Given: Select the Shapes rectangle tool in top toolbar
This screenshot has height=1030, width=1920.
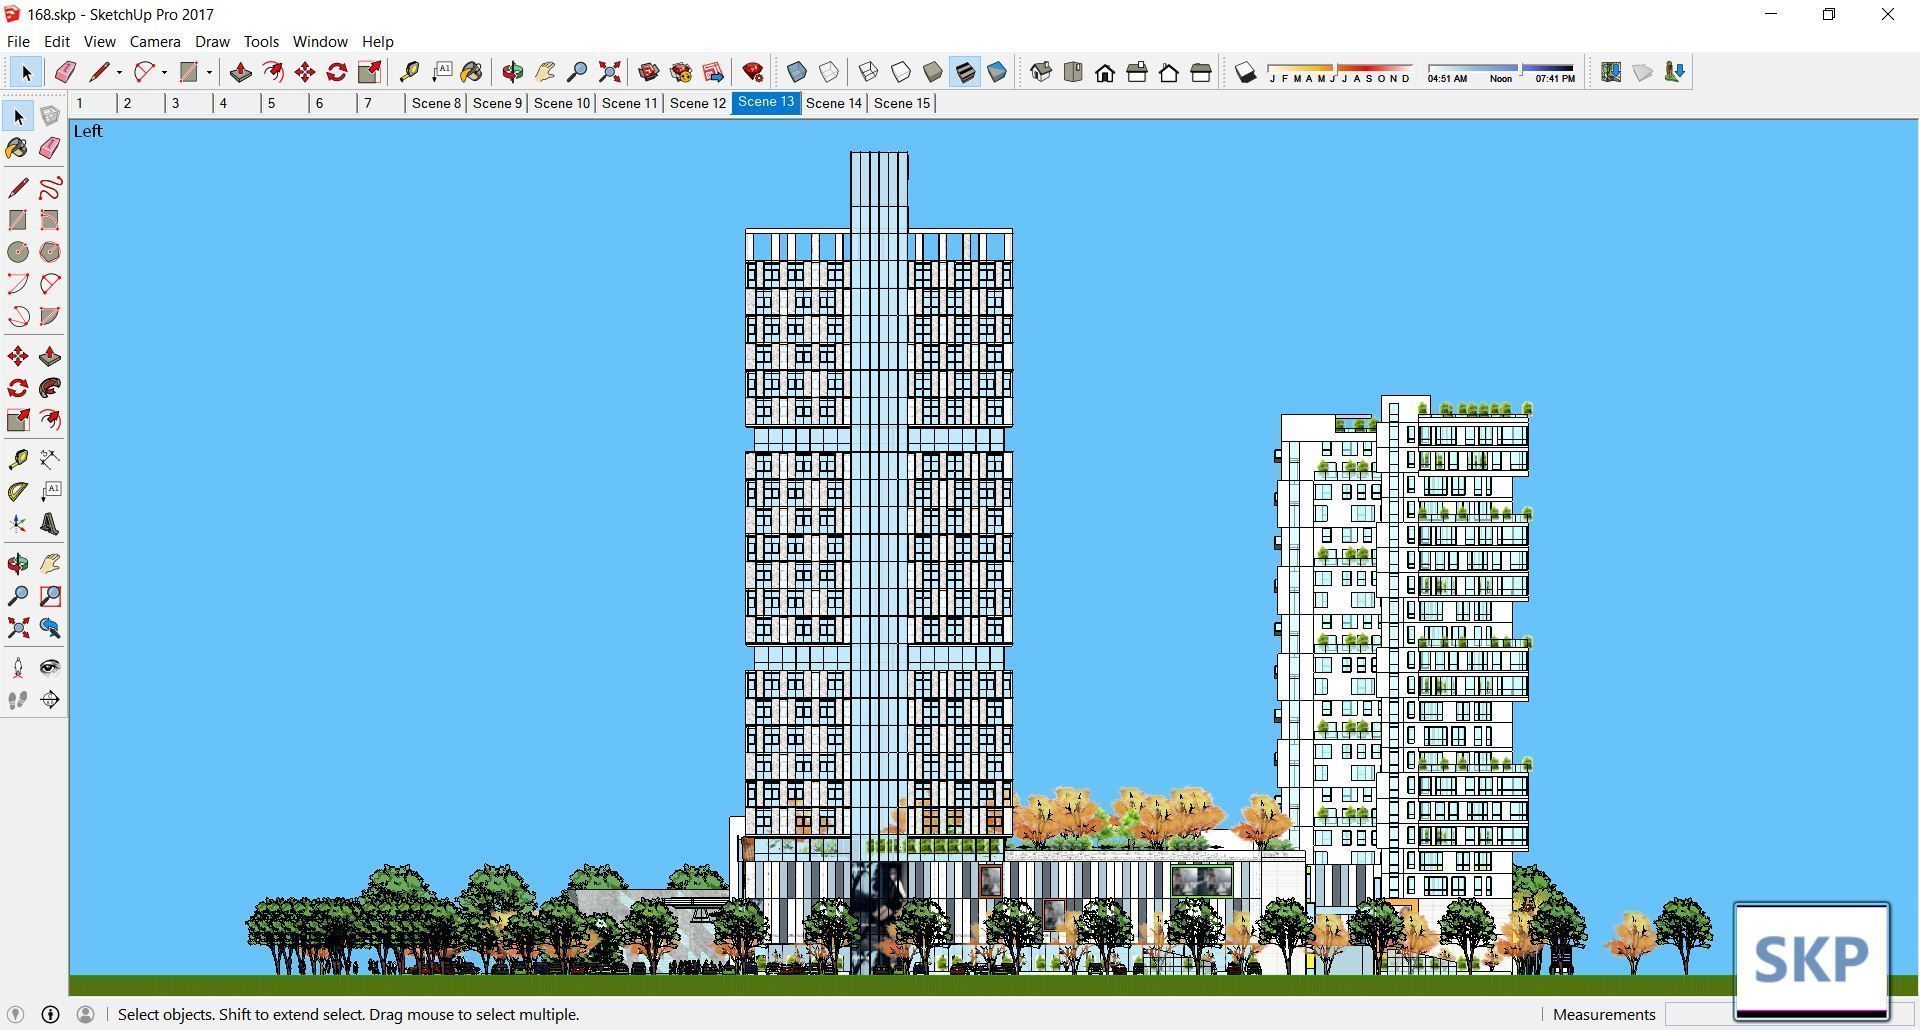Looking at the screenshot, I should (x=189, y=72).
